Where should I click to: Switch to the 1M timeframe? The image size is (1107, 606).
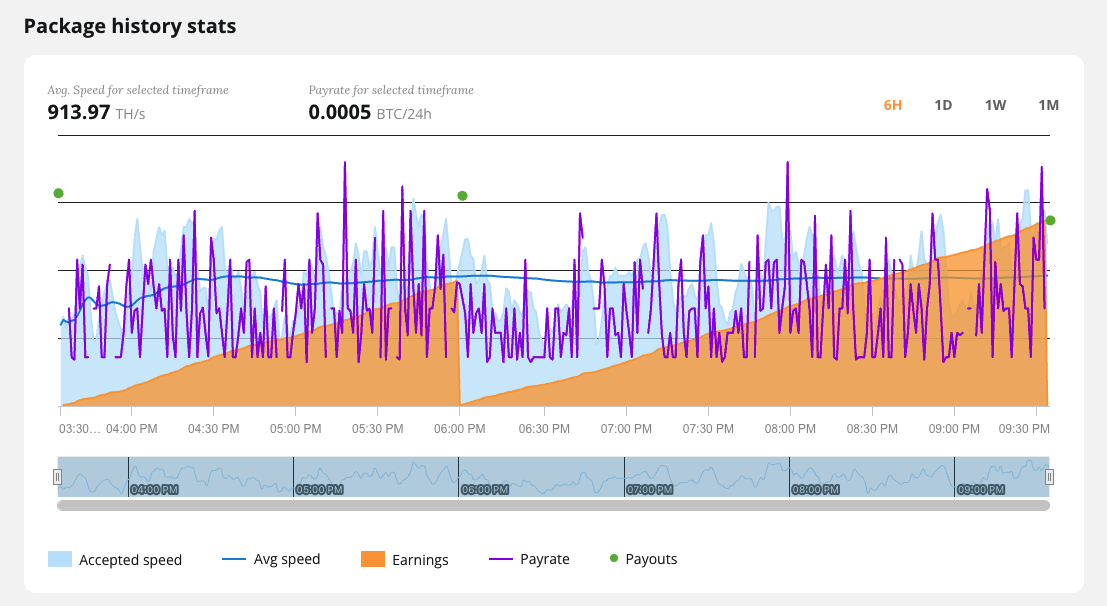pos(1048,105)
